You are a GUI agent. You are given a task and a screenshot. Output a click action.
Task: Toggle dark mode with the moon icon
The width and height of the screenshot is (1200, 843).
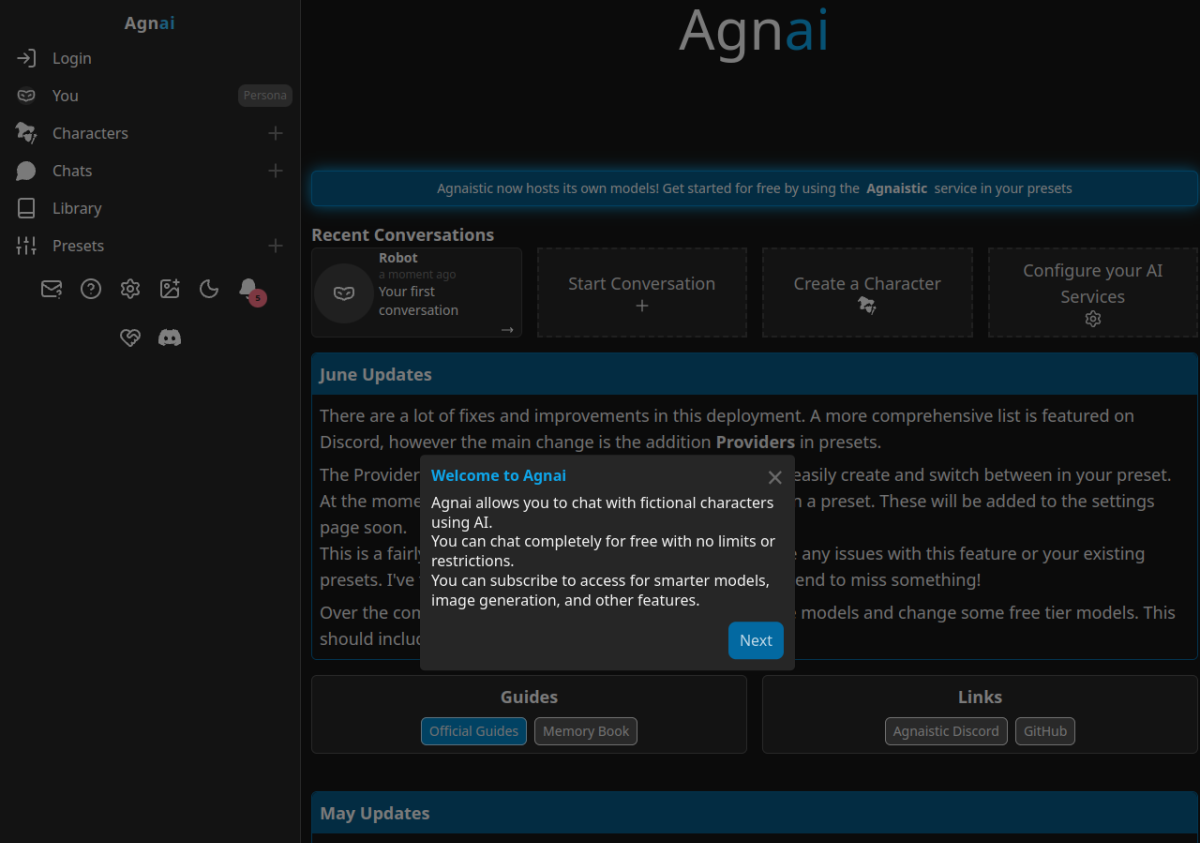[209, 289]
